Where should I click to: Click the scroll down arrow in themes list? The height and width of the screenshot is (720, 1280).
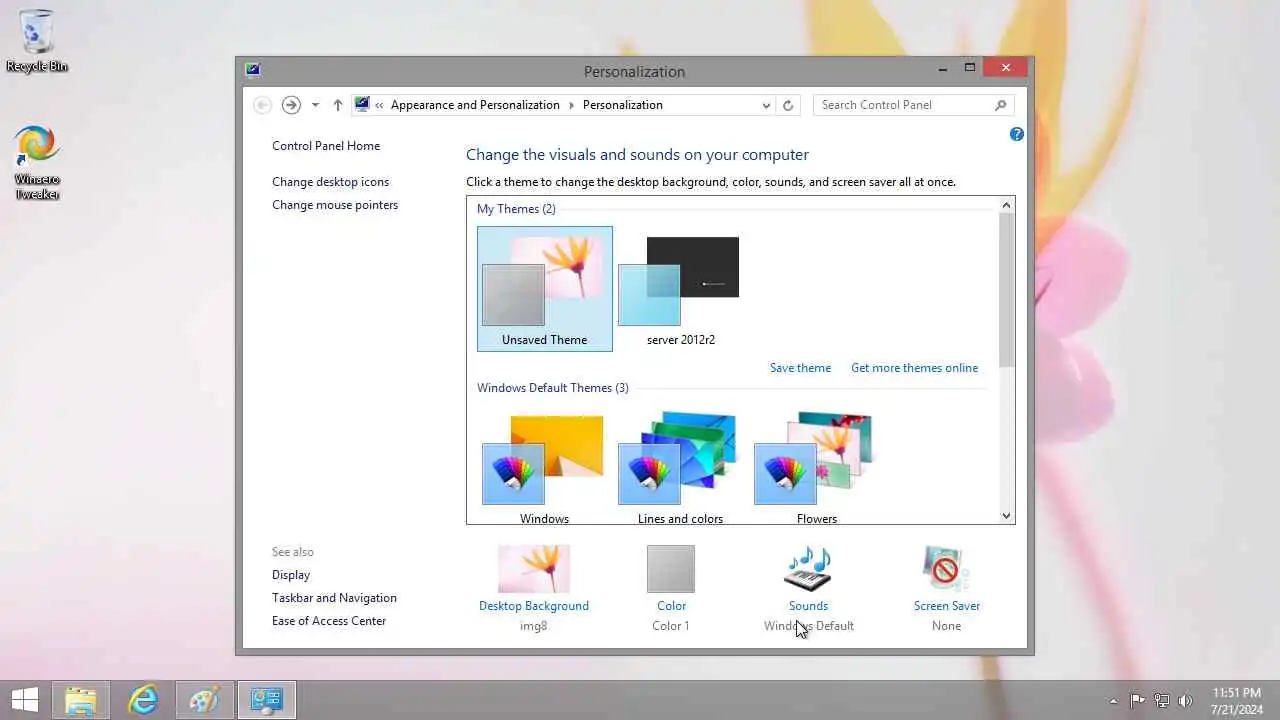(x=1007, y=516)
